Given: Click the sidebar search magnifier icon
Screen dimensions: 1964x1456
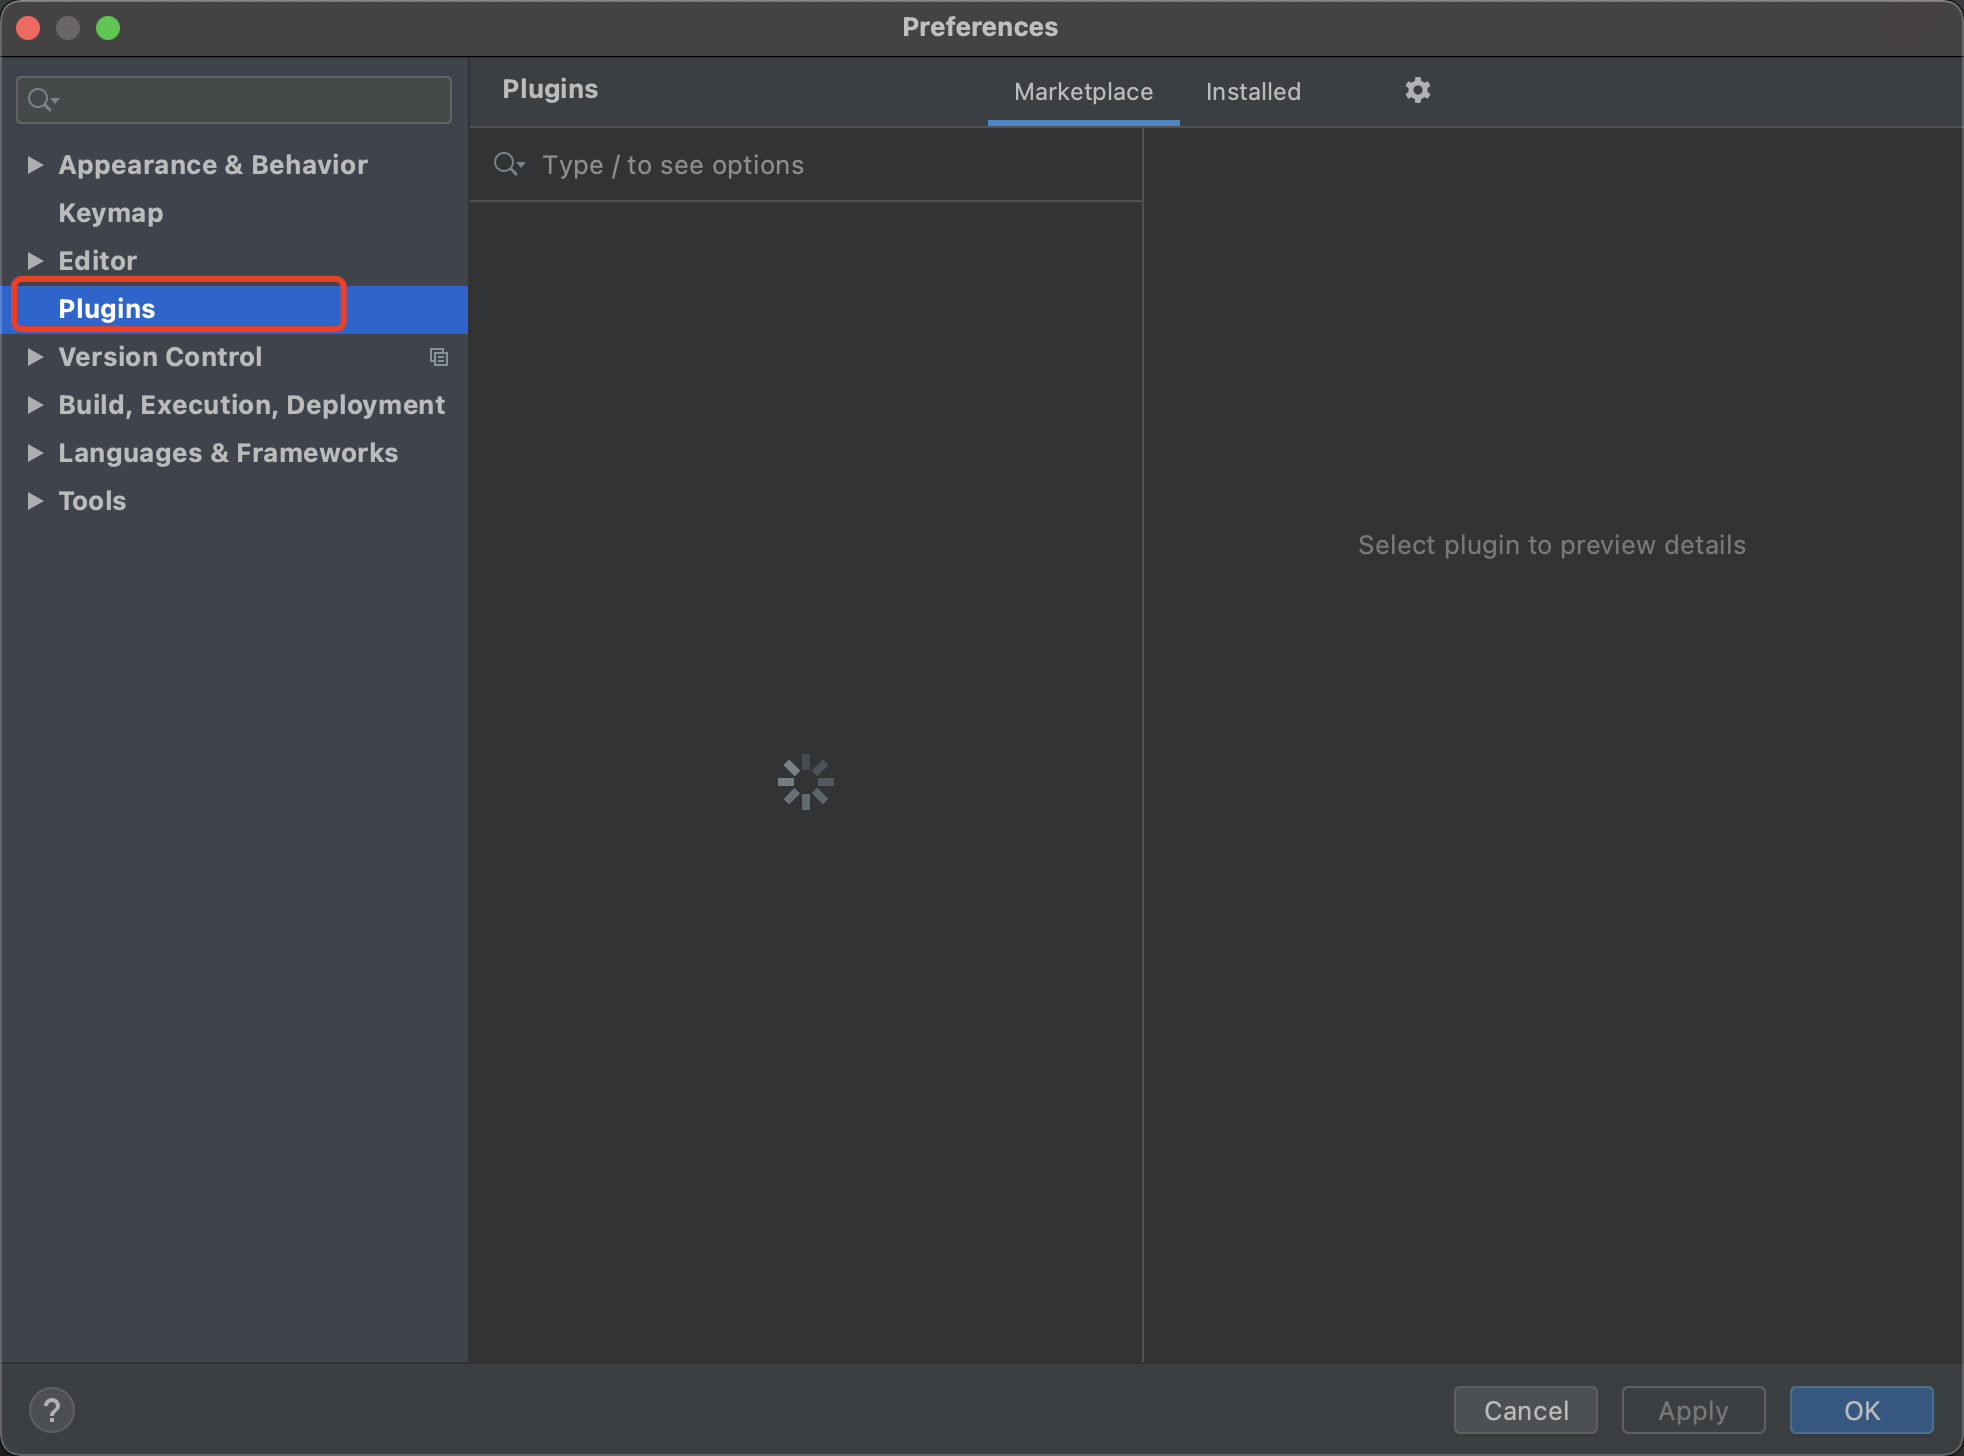Looking at the screenshot, I should tap(42, 100).
